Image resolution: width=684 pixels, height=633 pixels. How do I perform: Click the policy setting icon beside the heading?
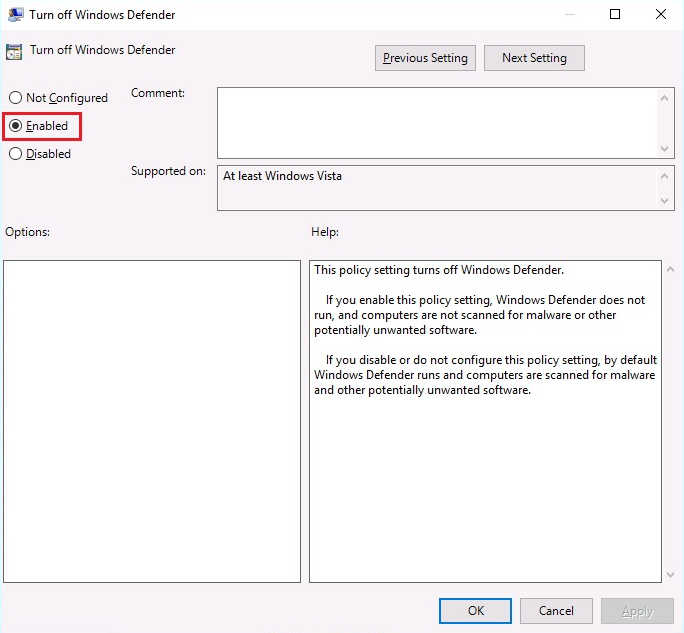coord(14,52)
